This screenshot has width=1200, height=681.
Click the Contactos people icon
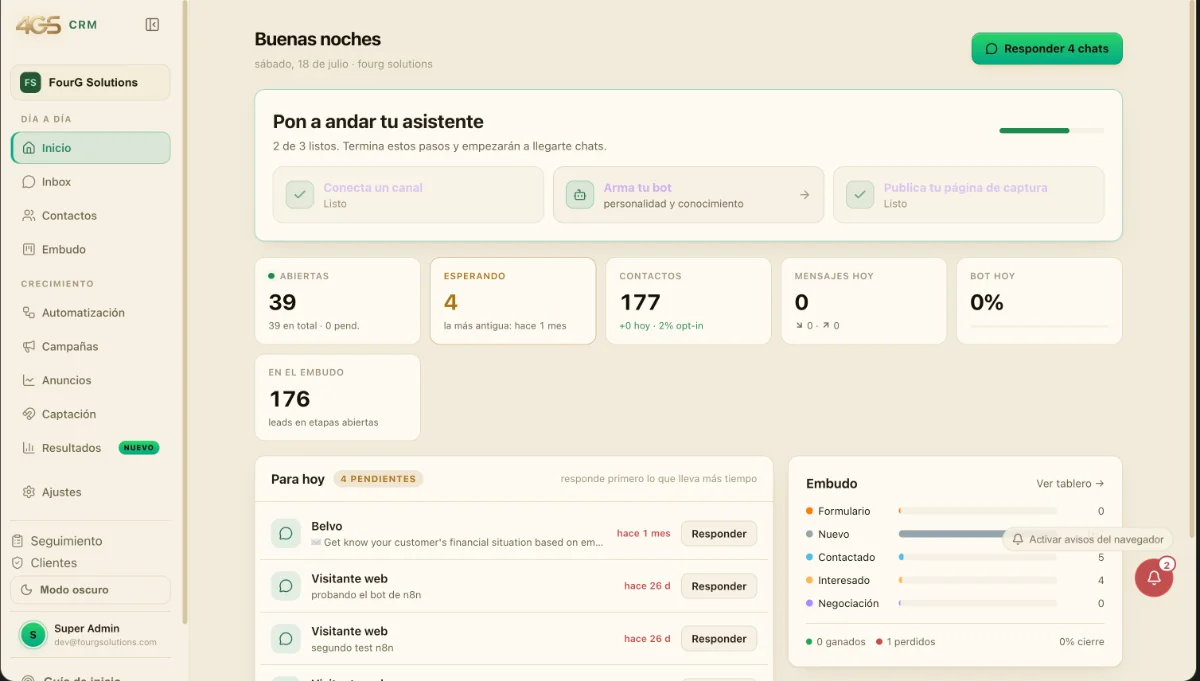coord(29,216)
